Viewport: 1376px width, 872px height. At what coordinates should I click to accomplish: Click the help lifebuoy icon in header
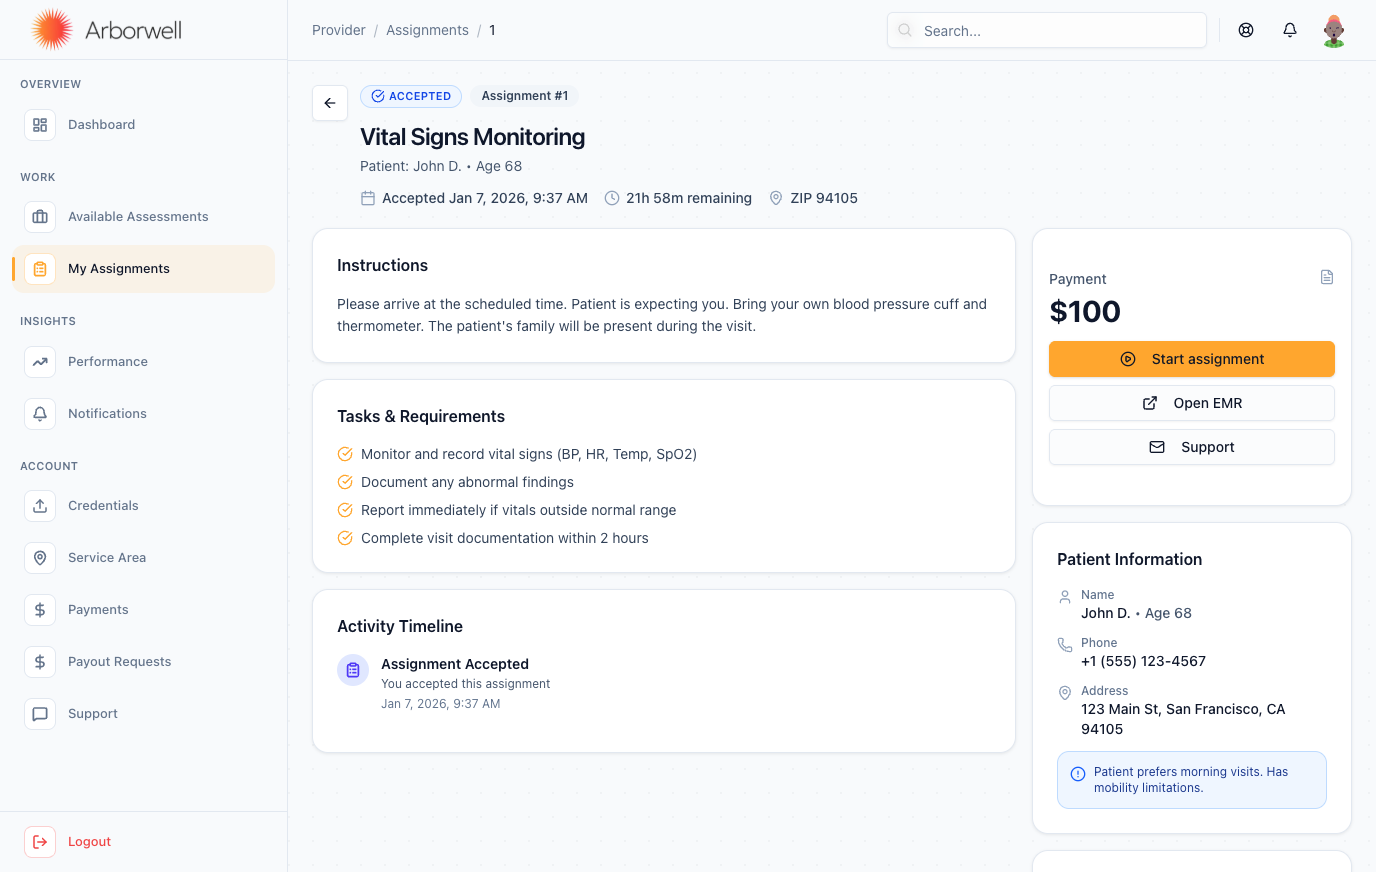pos(1246,30)
